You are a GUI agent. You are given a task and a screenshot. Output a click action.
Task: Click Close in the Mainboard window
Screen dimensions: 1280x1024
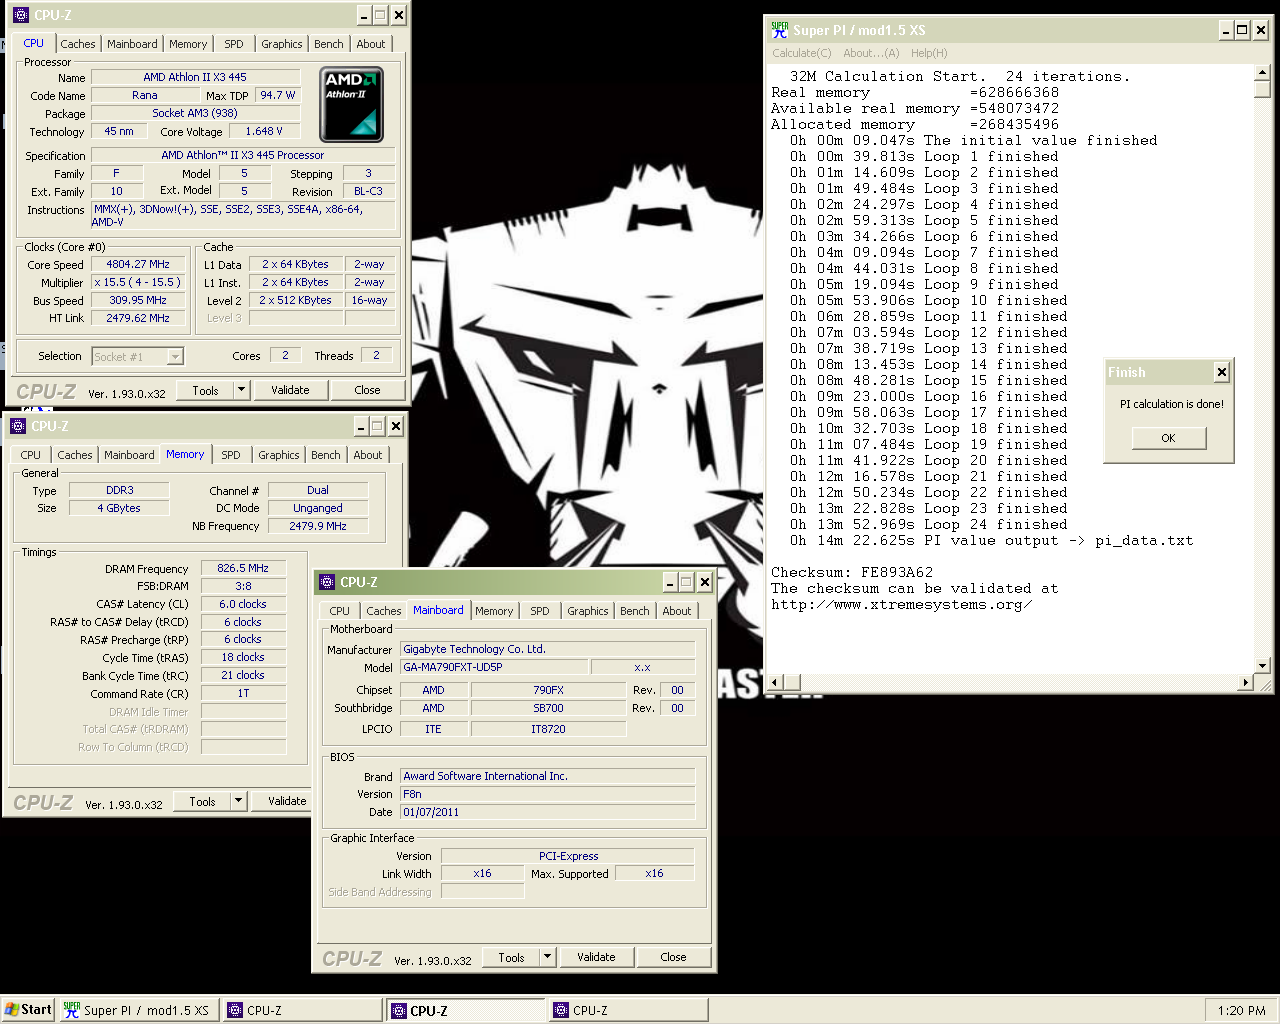(x=673, y=957)
